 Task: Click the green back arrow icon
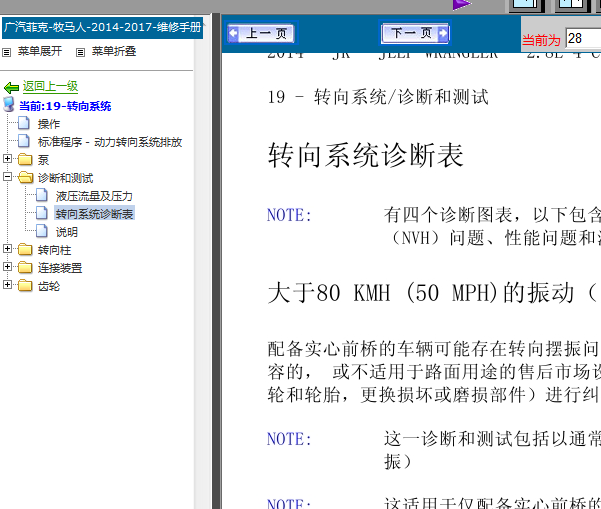tap(11, 88)
